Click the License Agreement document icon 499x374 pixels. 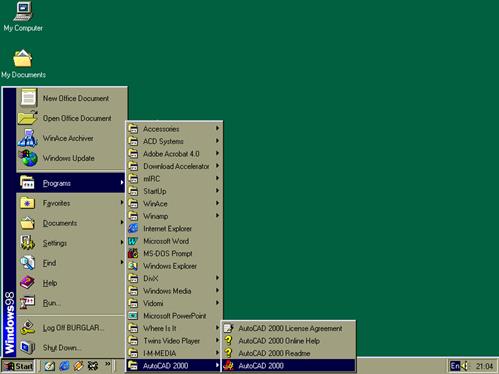229,328
